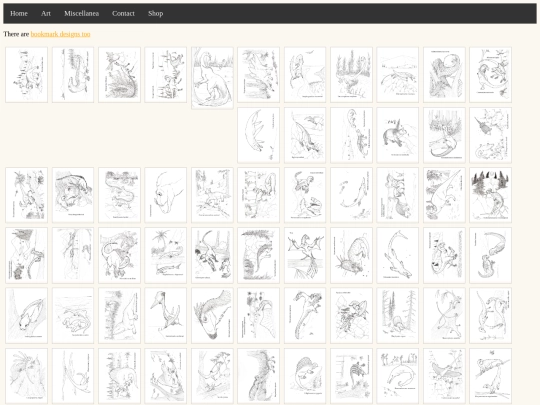Follow the 'bookmark designs too' link

pos(60,34)
